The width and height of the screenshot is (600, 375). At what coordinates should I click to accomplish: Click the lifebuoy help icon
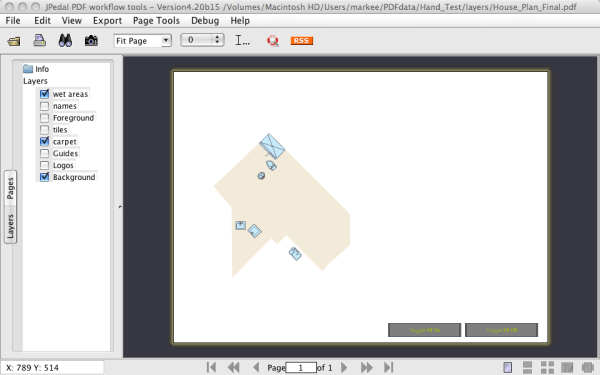tap(272, 41)
